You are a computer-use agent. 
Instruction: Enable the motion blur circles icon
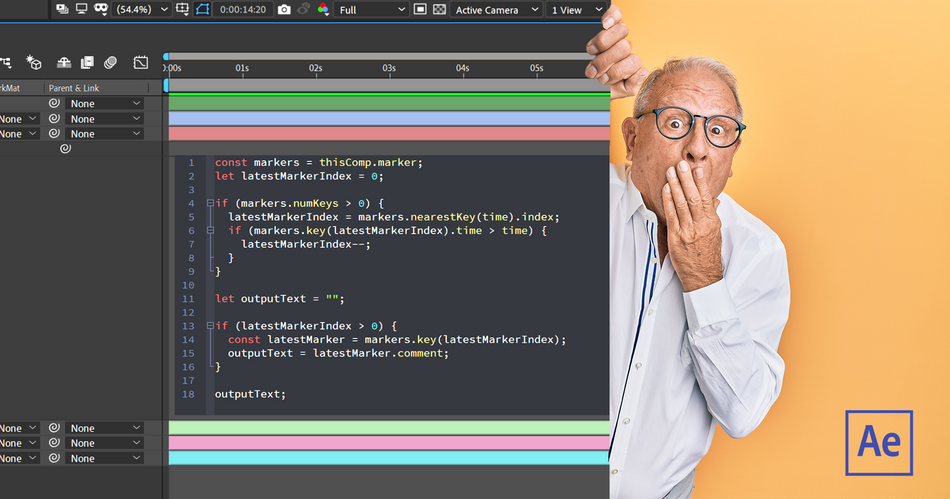click(x=110, y=62)
